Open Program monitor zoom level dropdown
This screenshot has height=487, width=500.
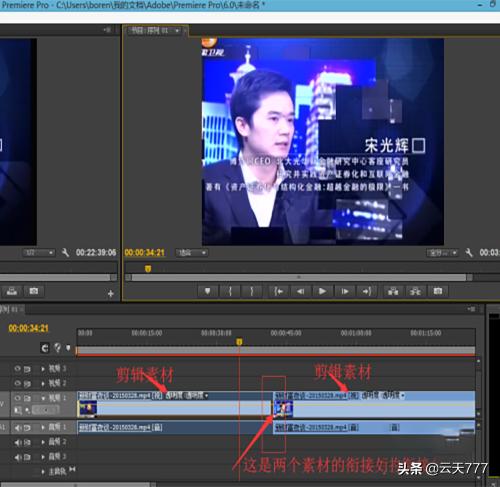coord(192,253)
